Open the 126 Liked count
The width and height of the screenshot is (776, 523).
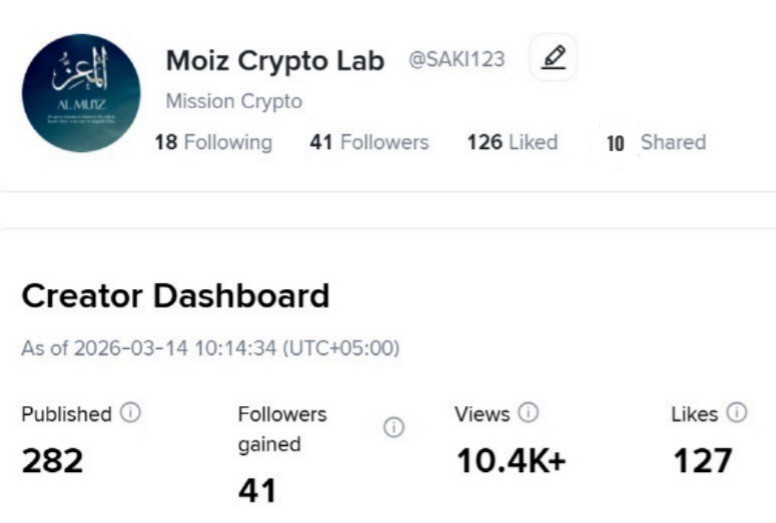pyautogui.click(x=512, y=142)
